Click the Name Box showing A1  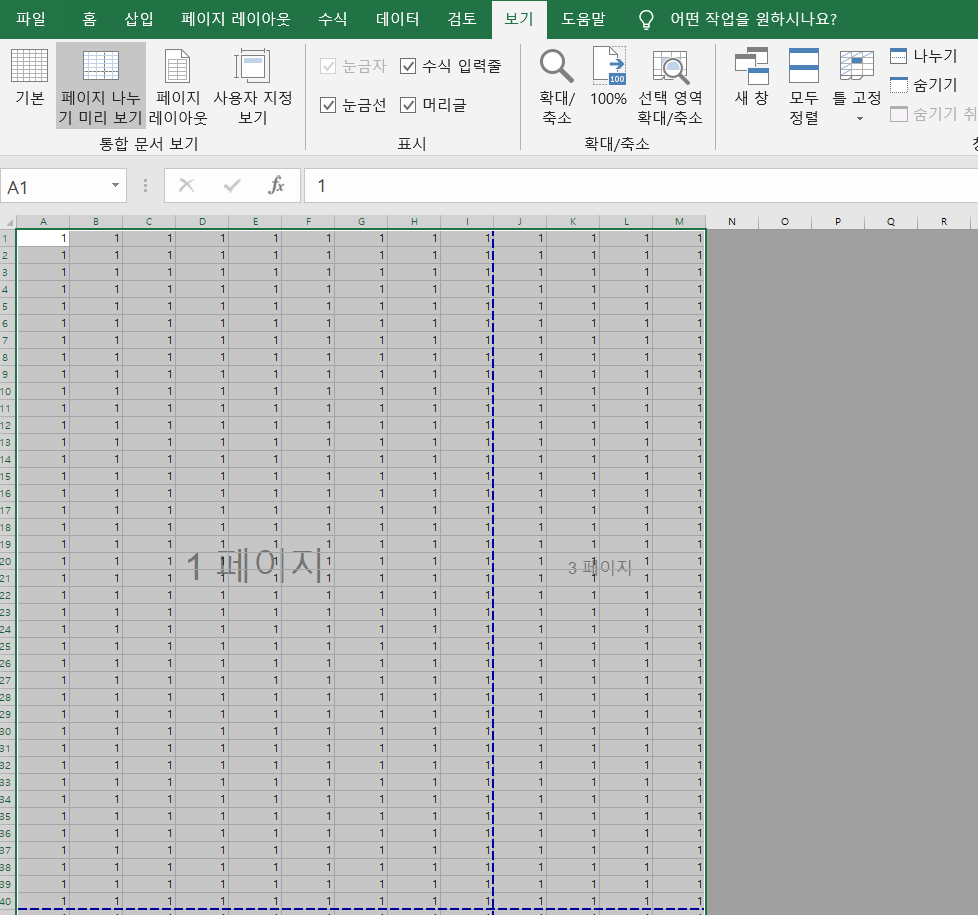(55, 186)
